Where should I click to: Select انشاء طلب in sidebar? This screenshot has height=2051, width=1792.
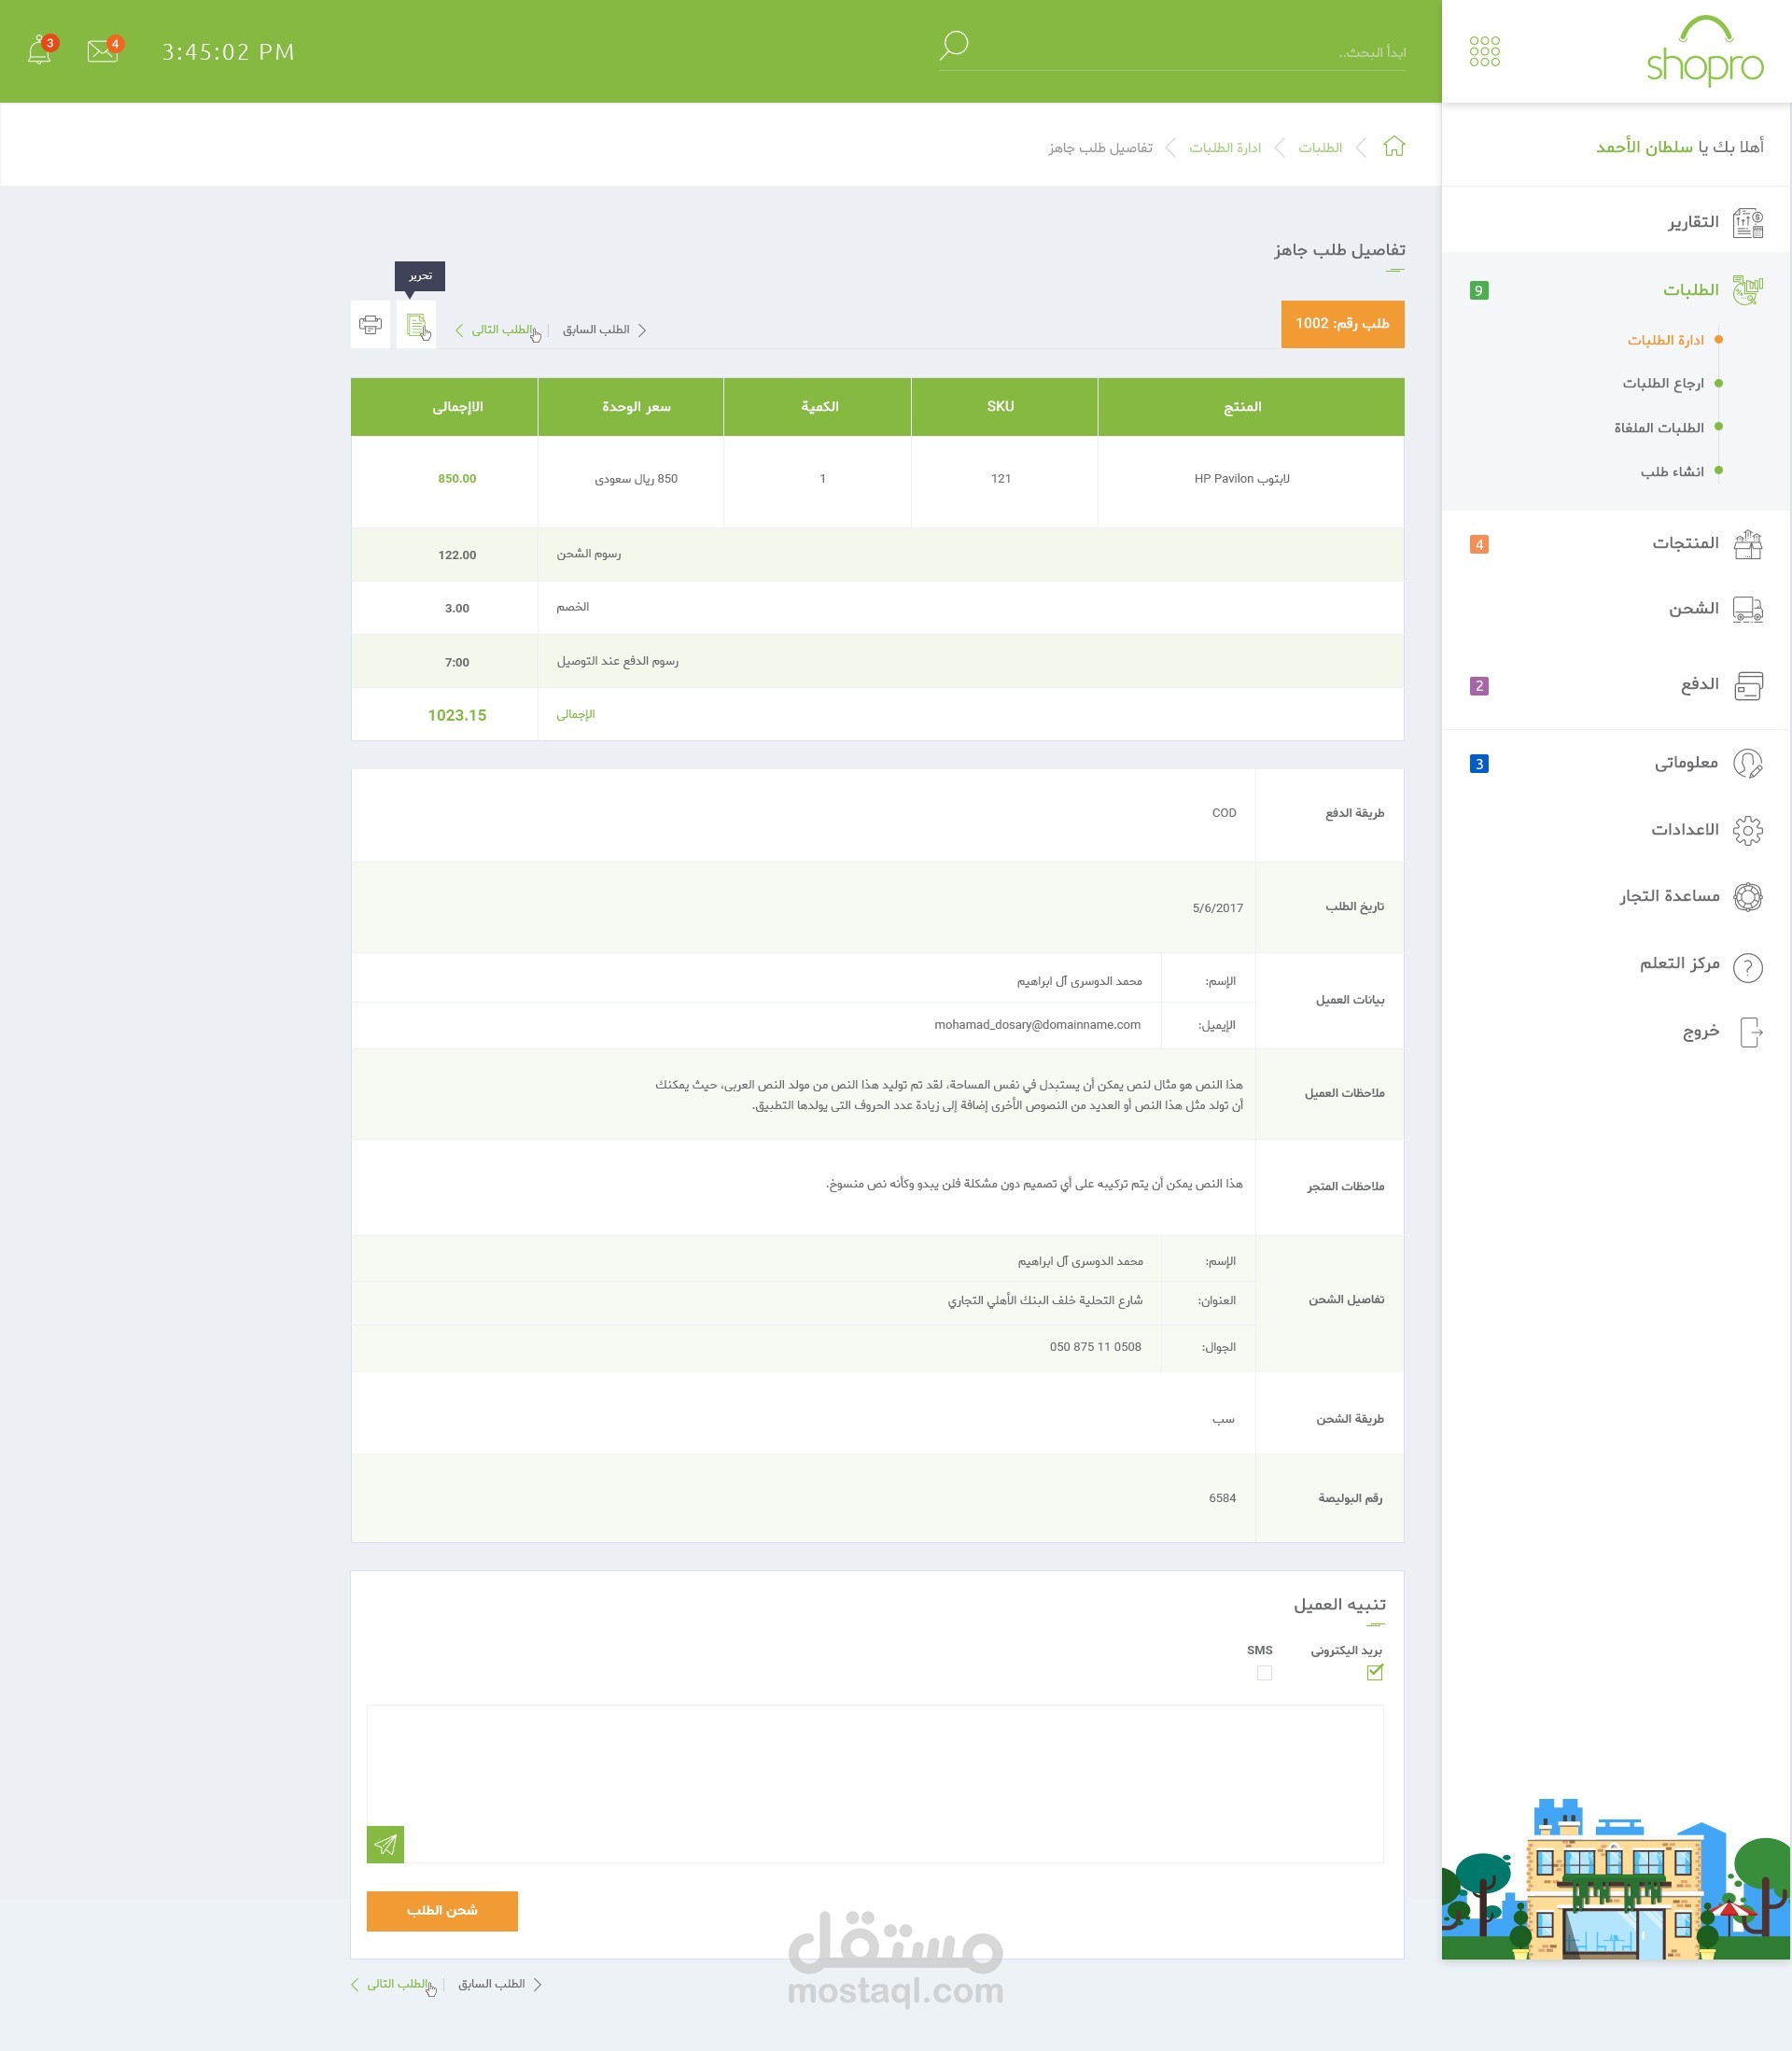[1671, 472]
